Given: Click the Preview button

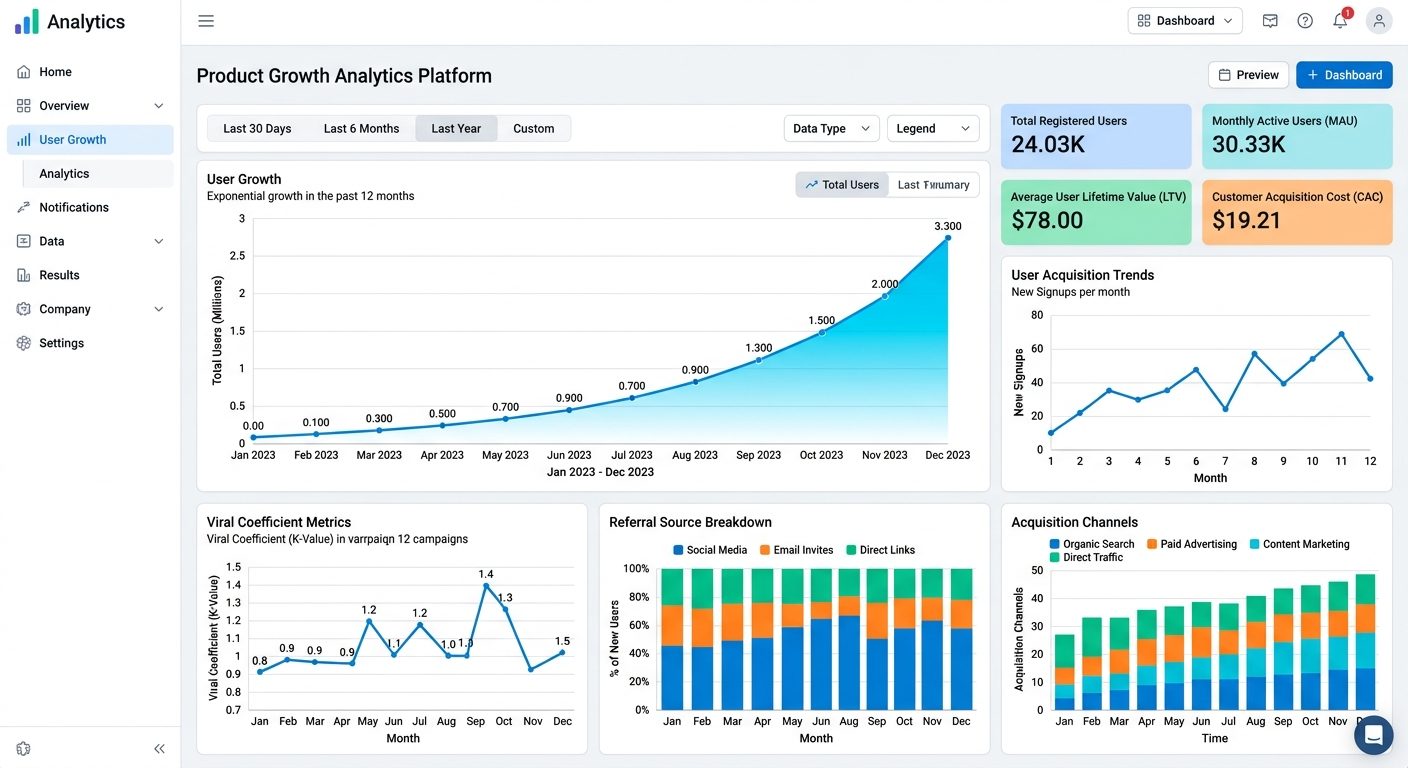Looking at the screenshot, I should click(x=1248, y=75).
